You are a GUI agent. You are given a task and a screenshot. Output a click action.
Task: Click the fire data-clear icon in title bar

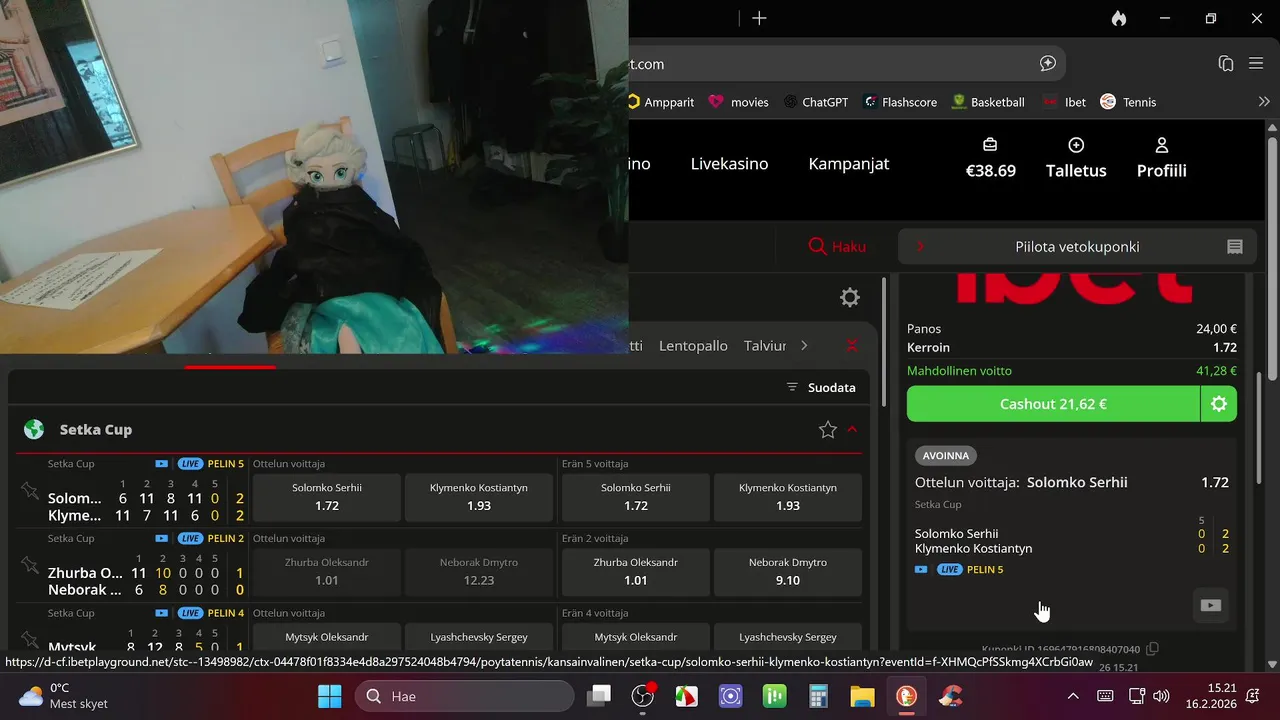point(1118,18)
